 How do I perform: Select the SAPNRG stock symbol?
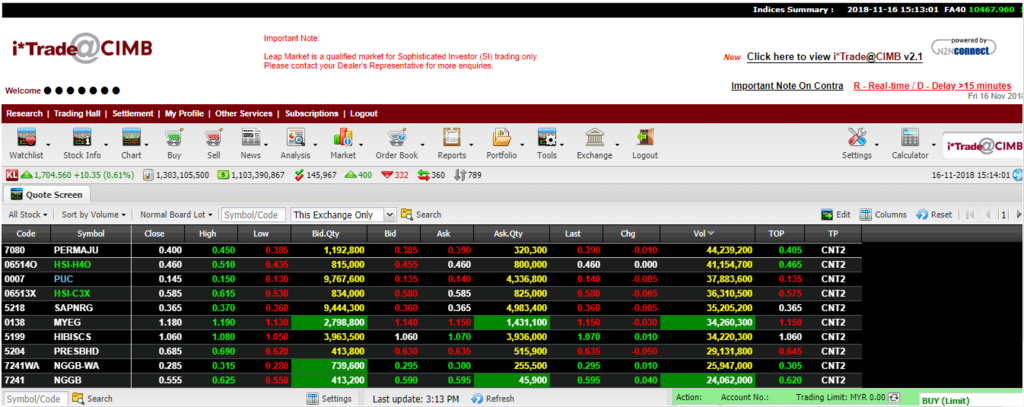pos(71,308)
